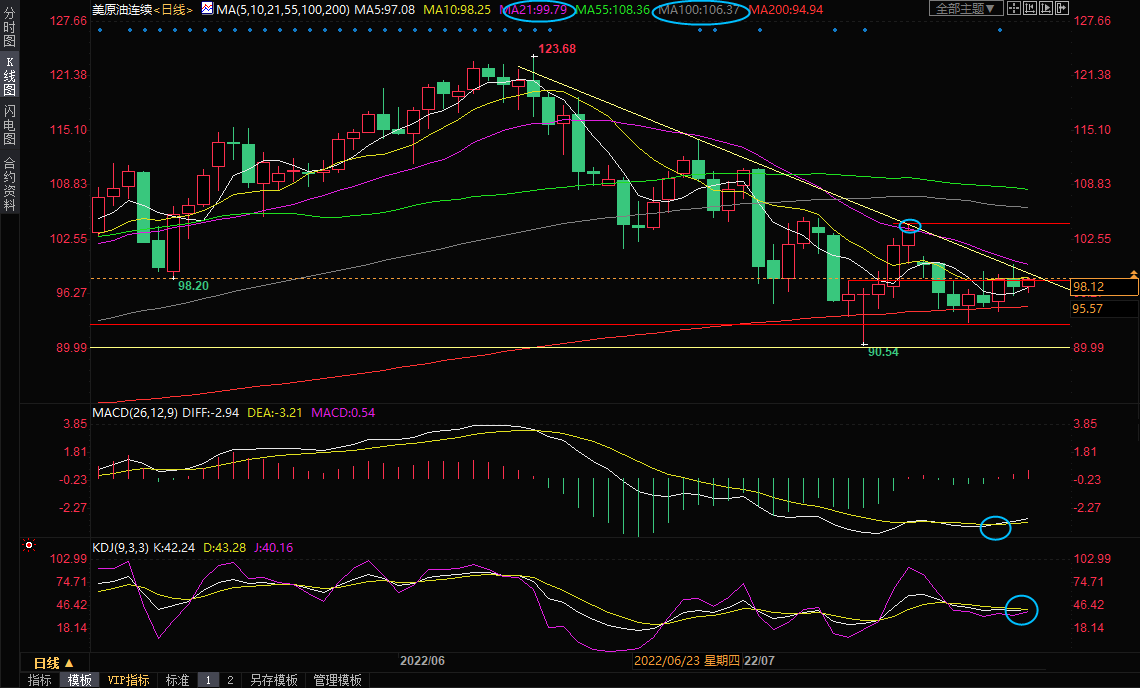This screenshot has width=1140, height=688.
Task: Open the <日线> period dropdown in title
Action: 170,9
